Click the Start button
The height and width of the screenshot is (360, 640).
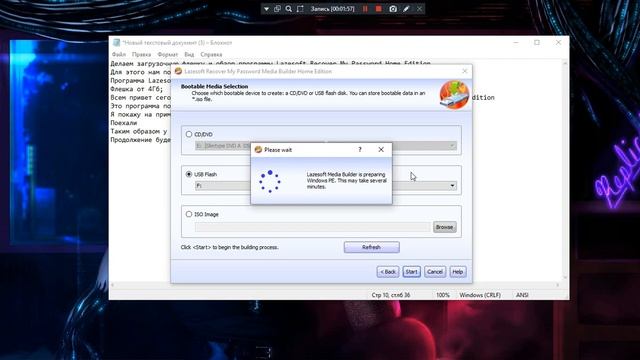tap(411, 272)
